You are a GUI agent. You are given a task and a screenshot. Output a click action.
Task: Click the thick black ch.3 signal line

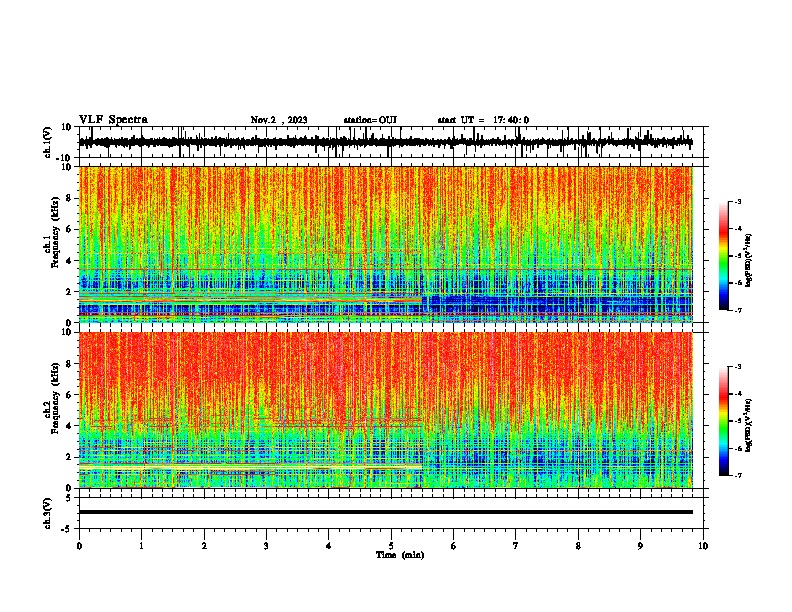click(x=385, y=512)
